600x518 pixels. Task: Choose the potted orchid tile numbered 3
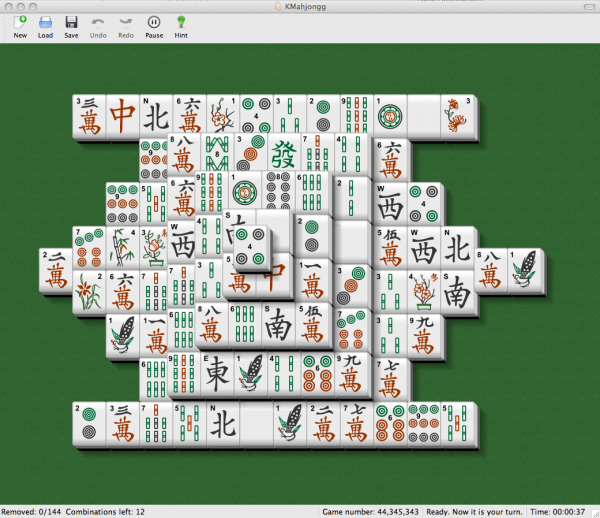154,248
